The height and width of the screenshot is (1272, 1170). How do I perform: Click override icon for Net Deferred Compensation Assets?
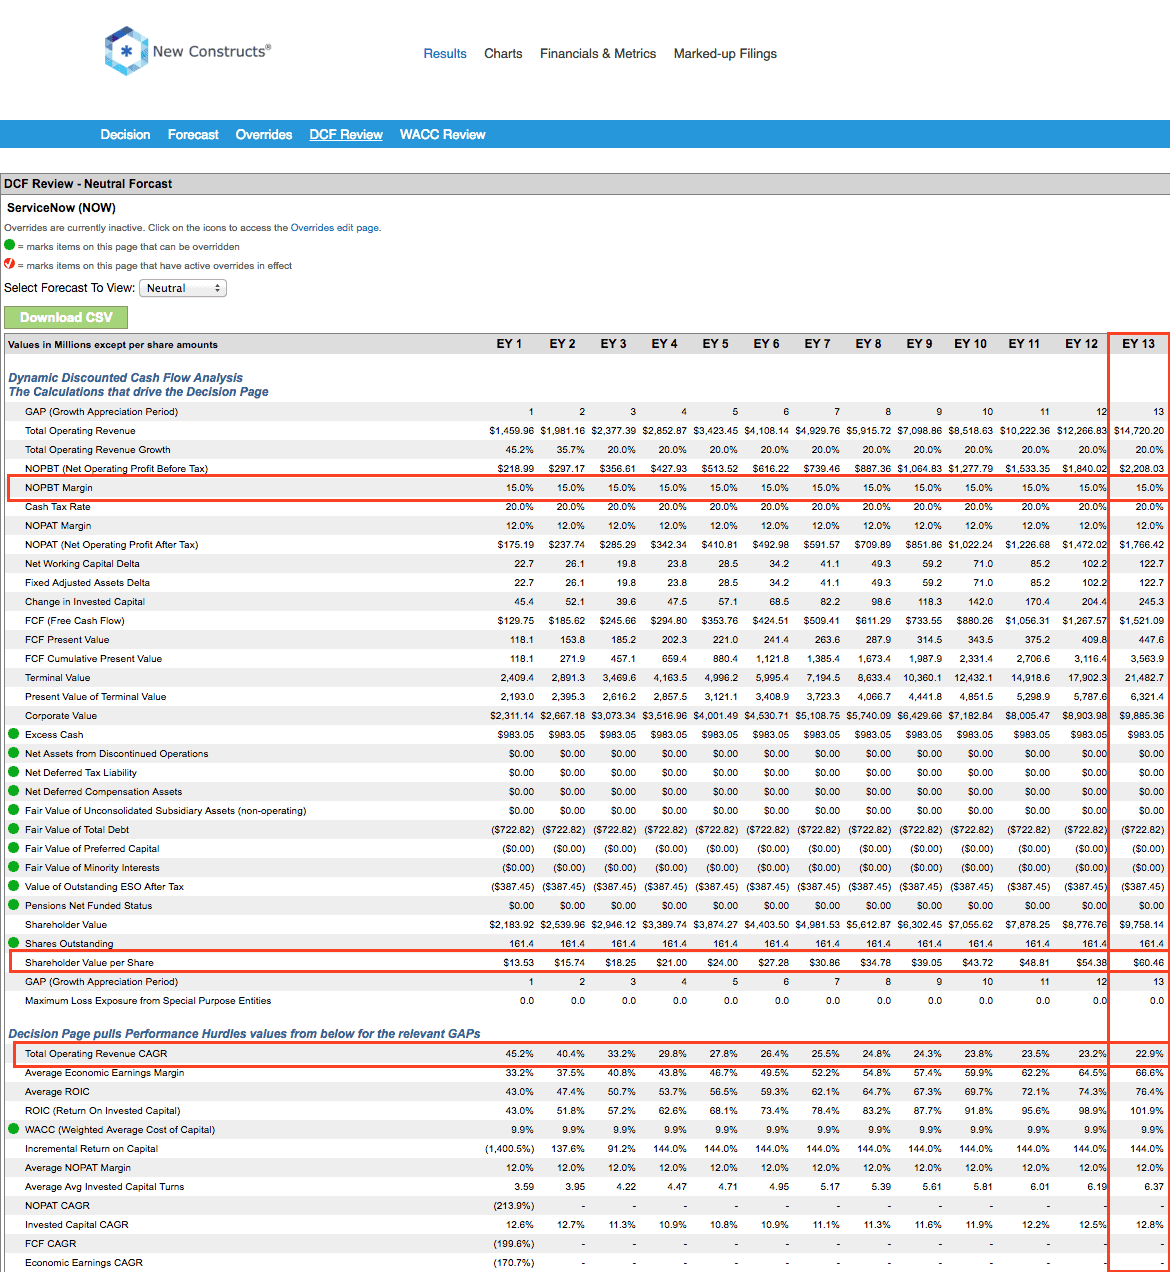[13, 791]
